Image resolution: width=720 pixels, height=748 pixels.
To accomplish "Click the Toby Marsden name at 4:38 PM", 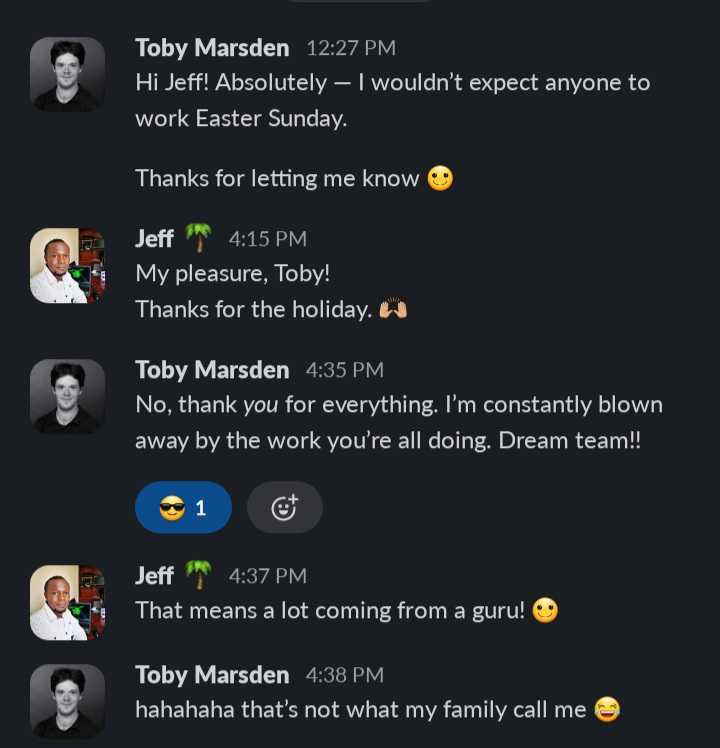I will [x=212, y=675].
